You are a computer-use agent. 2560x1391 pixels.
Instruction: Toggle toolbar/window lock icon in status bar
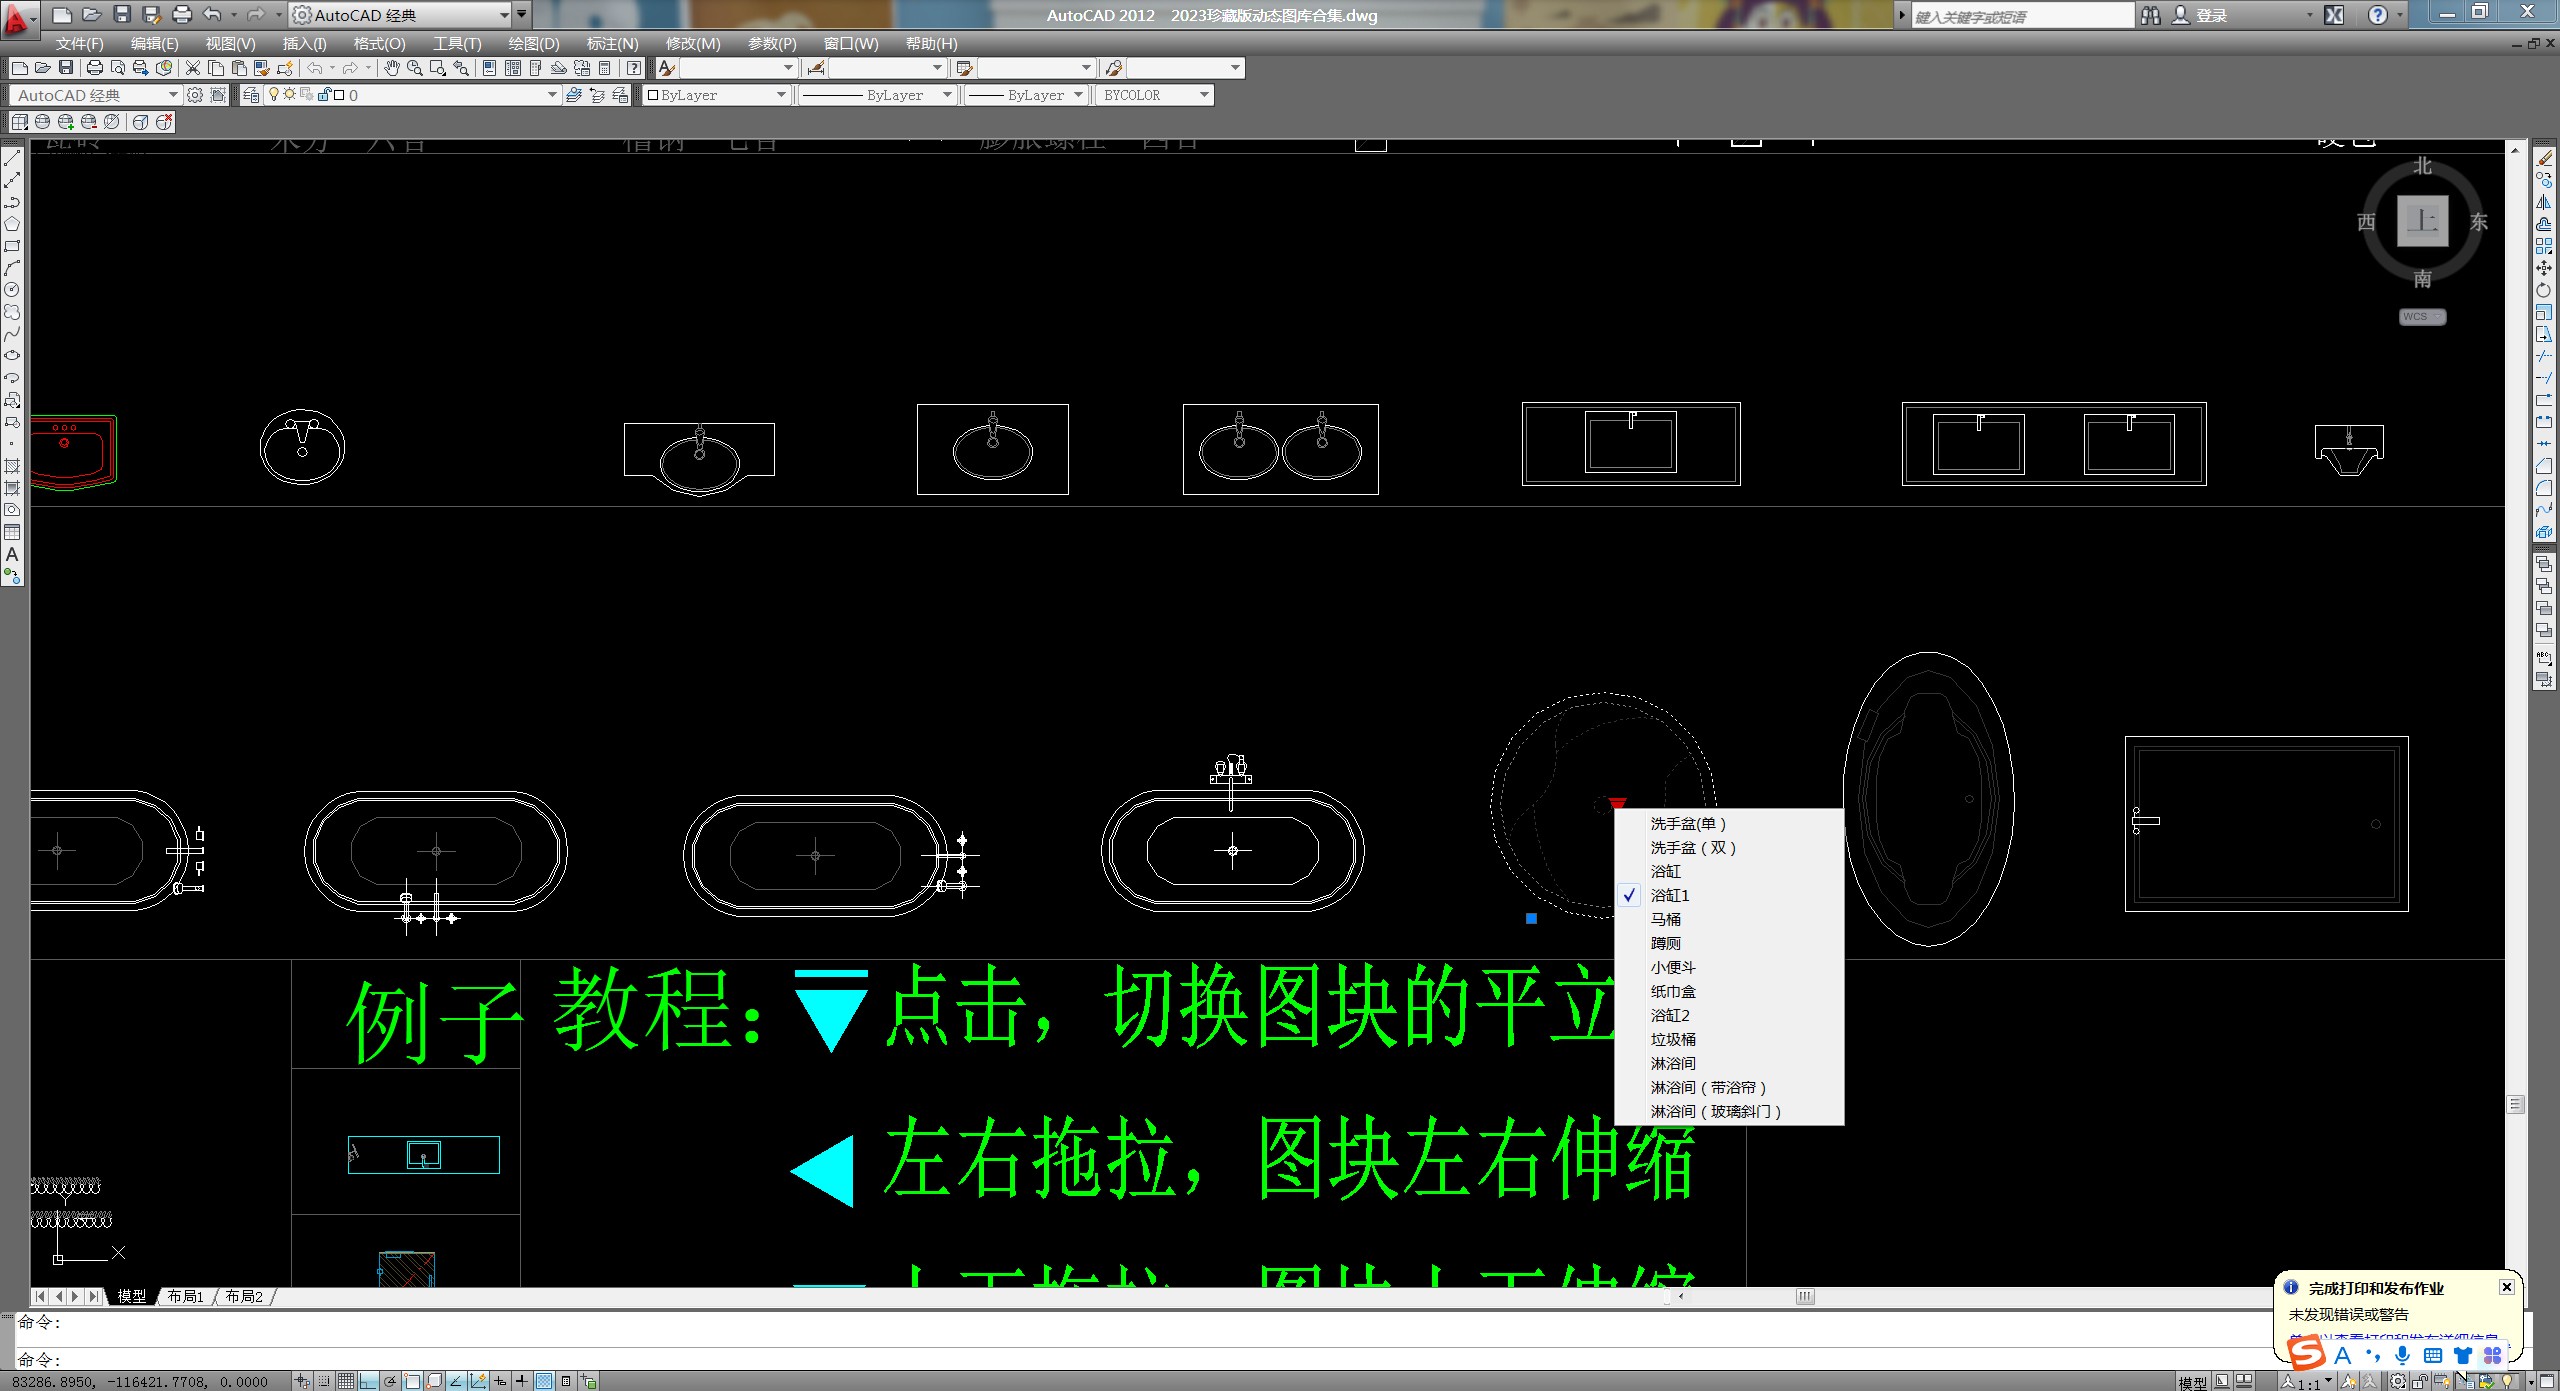[2419, 1382]
